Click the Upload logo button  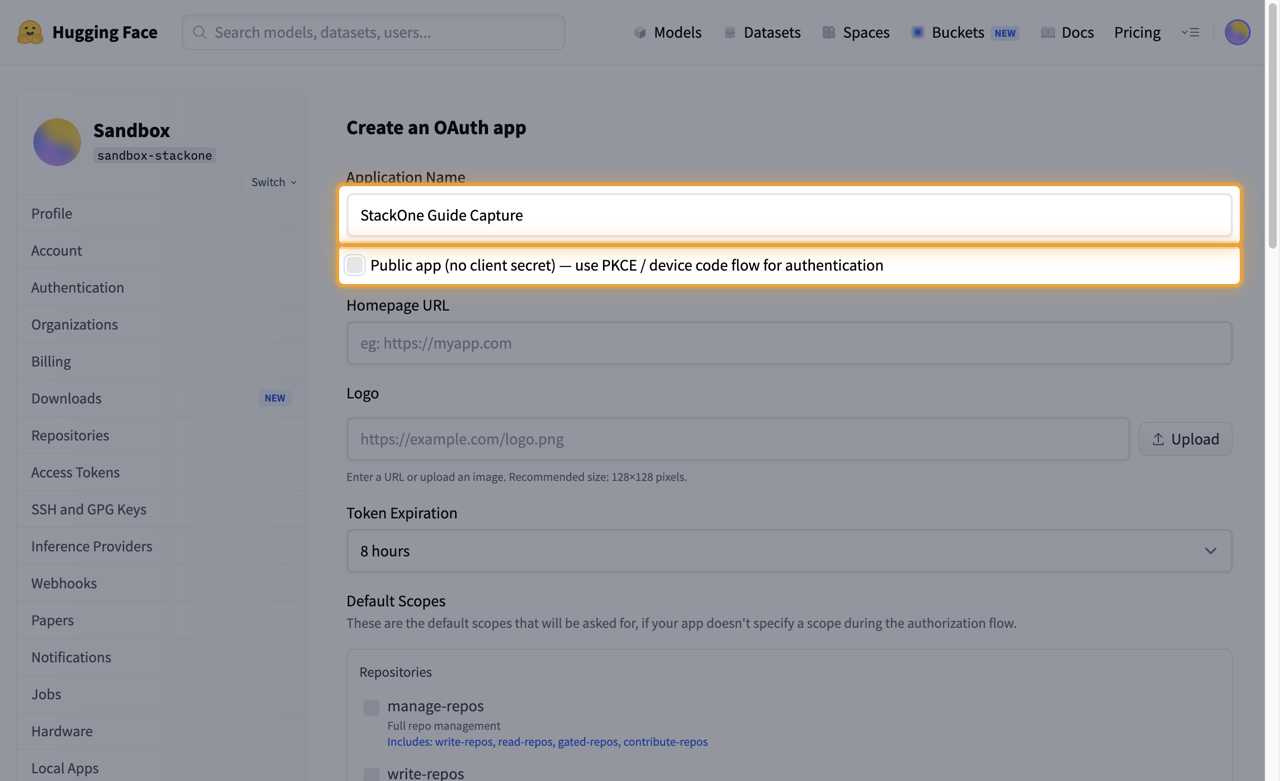click(1185, 439)
